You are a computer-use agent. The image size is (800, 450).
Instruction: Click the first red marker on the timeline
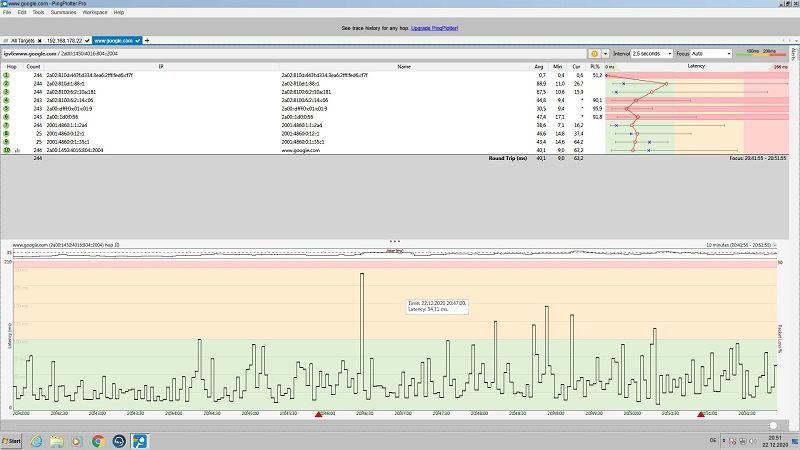(x=319, y=414)
